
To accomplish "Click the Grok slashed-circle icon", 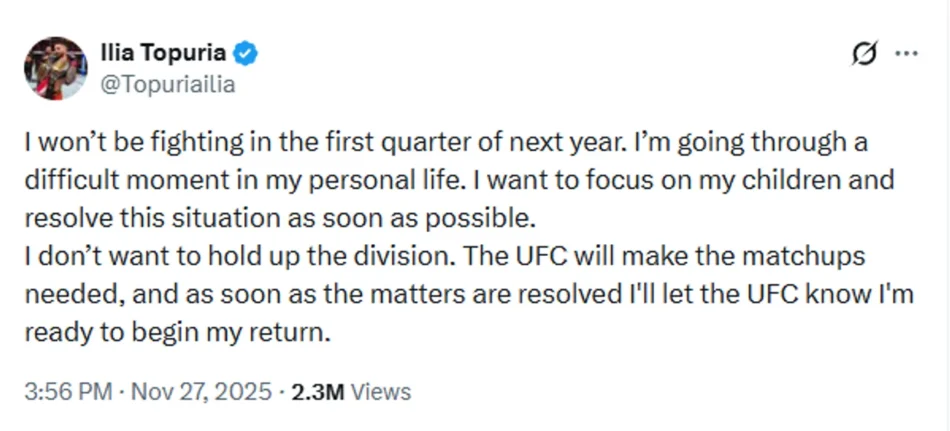I will (x=863, y=54).
